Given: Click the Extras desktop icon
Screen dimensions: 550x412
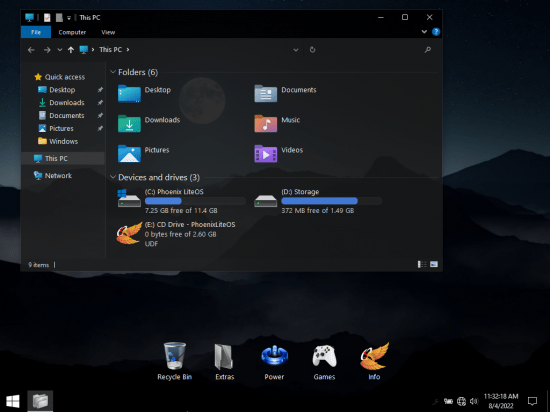Looking at the screenshot, I should coord(224,357).
